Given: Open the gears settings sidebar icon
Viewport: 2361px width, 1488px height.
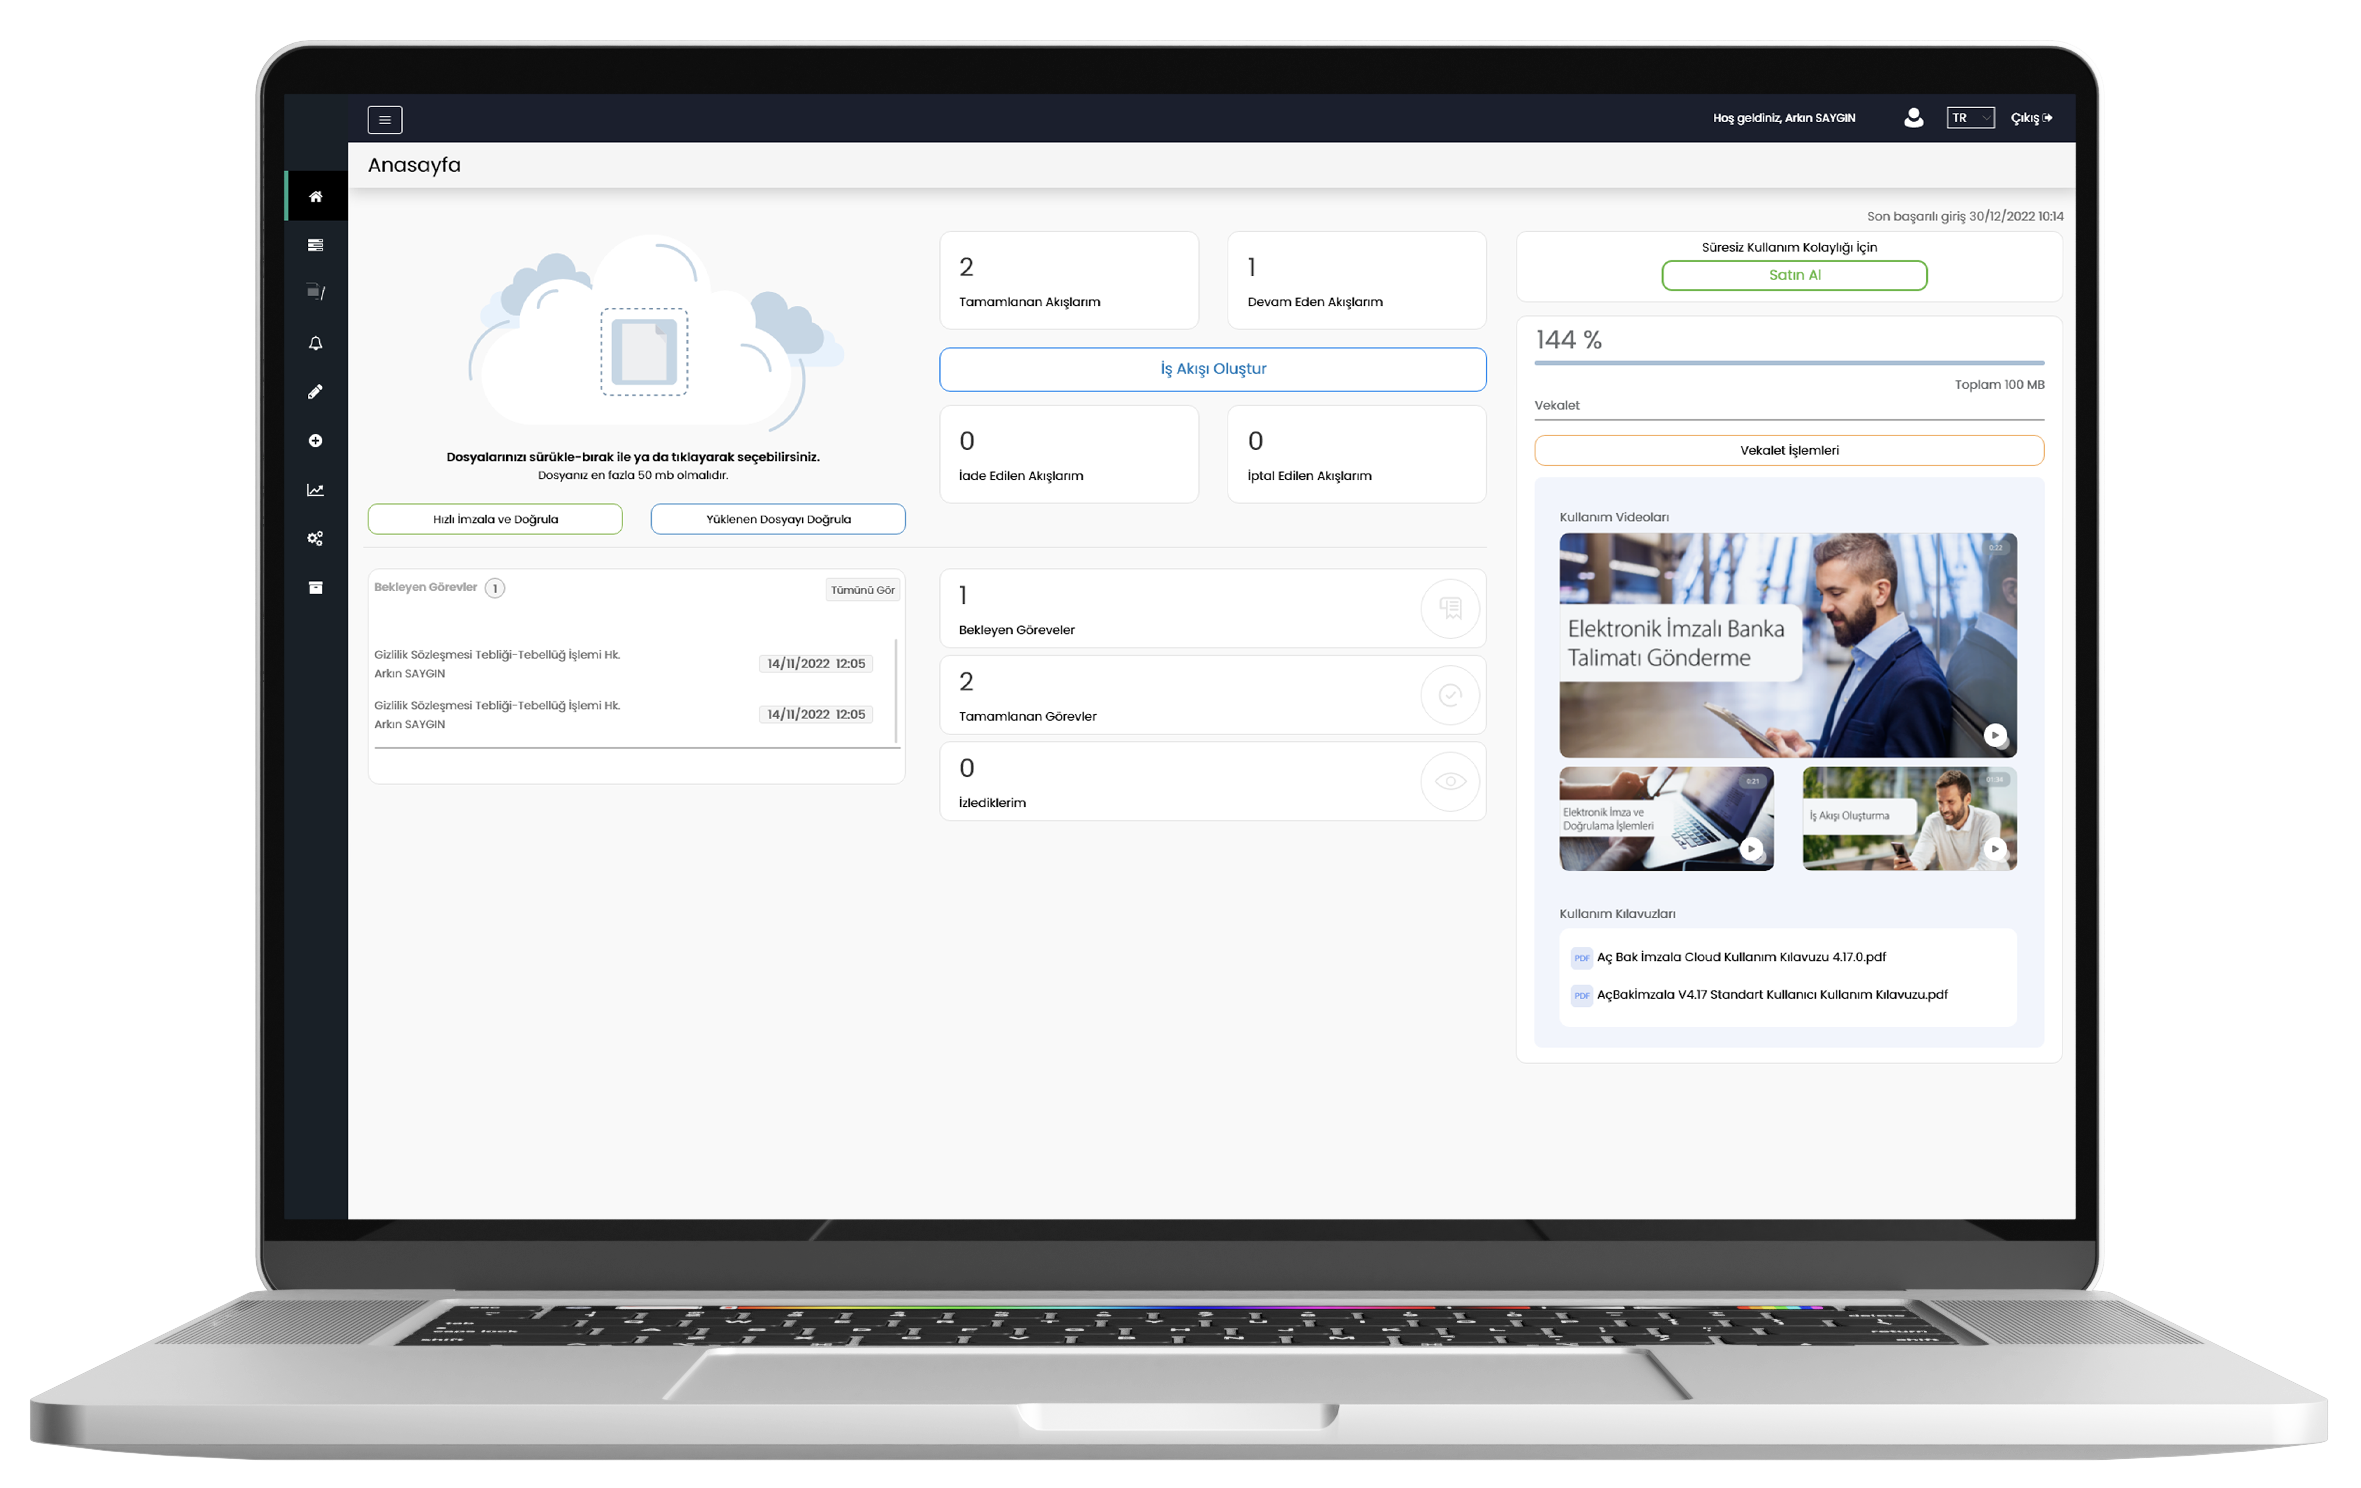Looking at the screenshot, I should (x=315, y=539).
